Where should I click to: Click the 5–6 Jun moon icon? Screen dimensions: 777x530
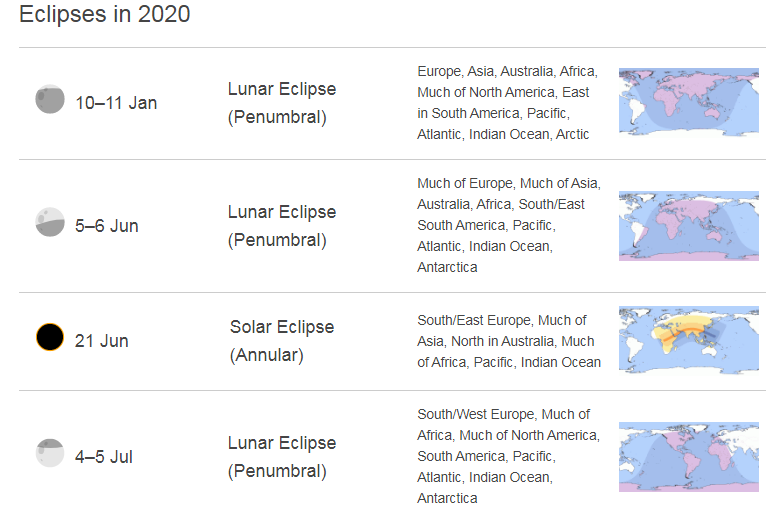(50, 222)
